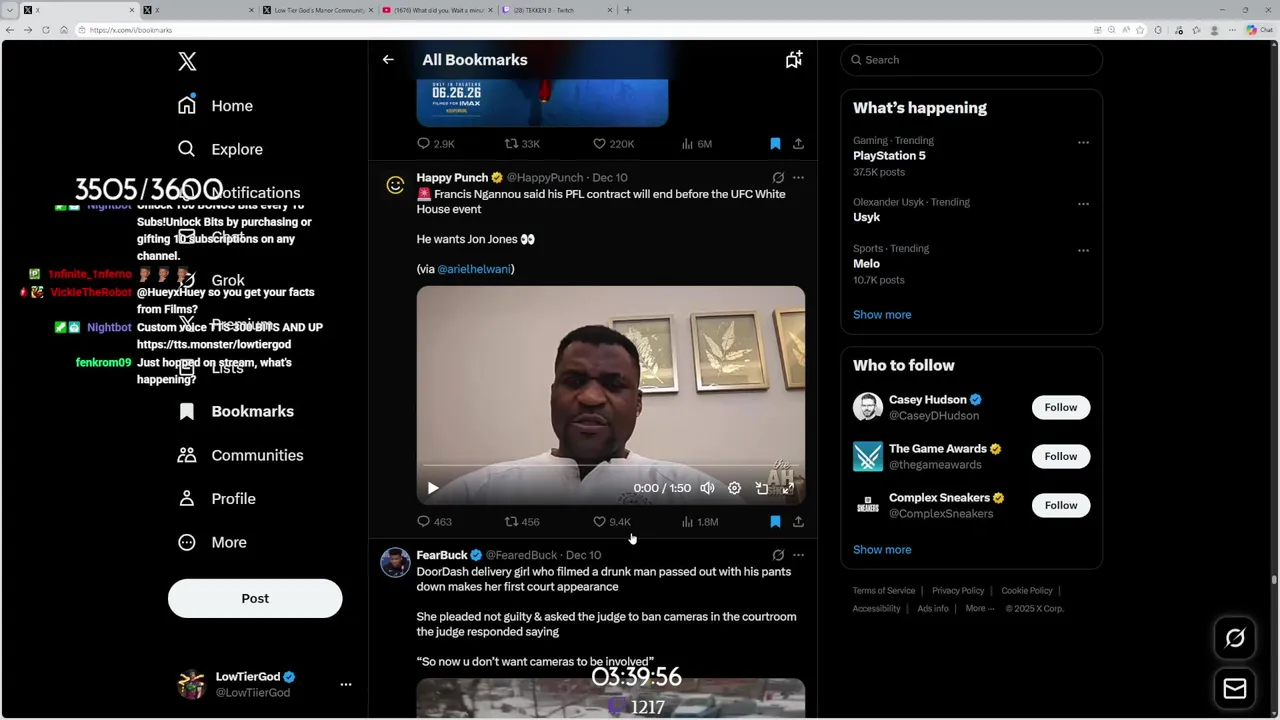Click the add bookmark folder icon
This screenshot has width=1280, height=720.
[794, 60]
